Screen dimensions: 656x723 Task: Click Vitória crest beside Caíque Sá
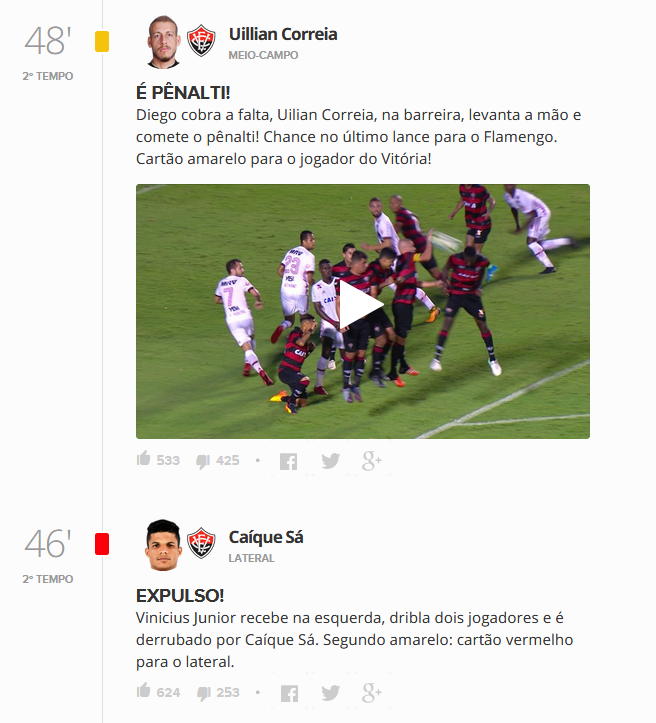(x=201, y=543)
